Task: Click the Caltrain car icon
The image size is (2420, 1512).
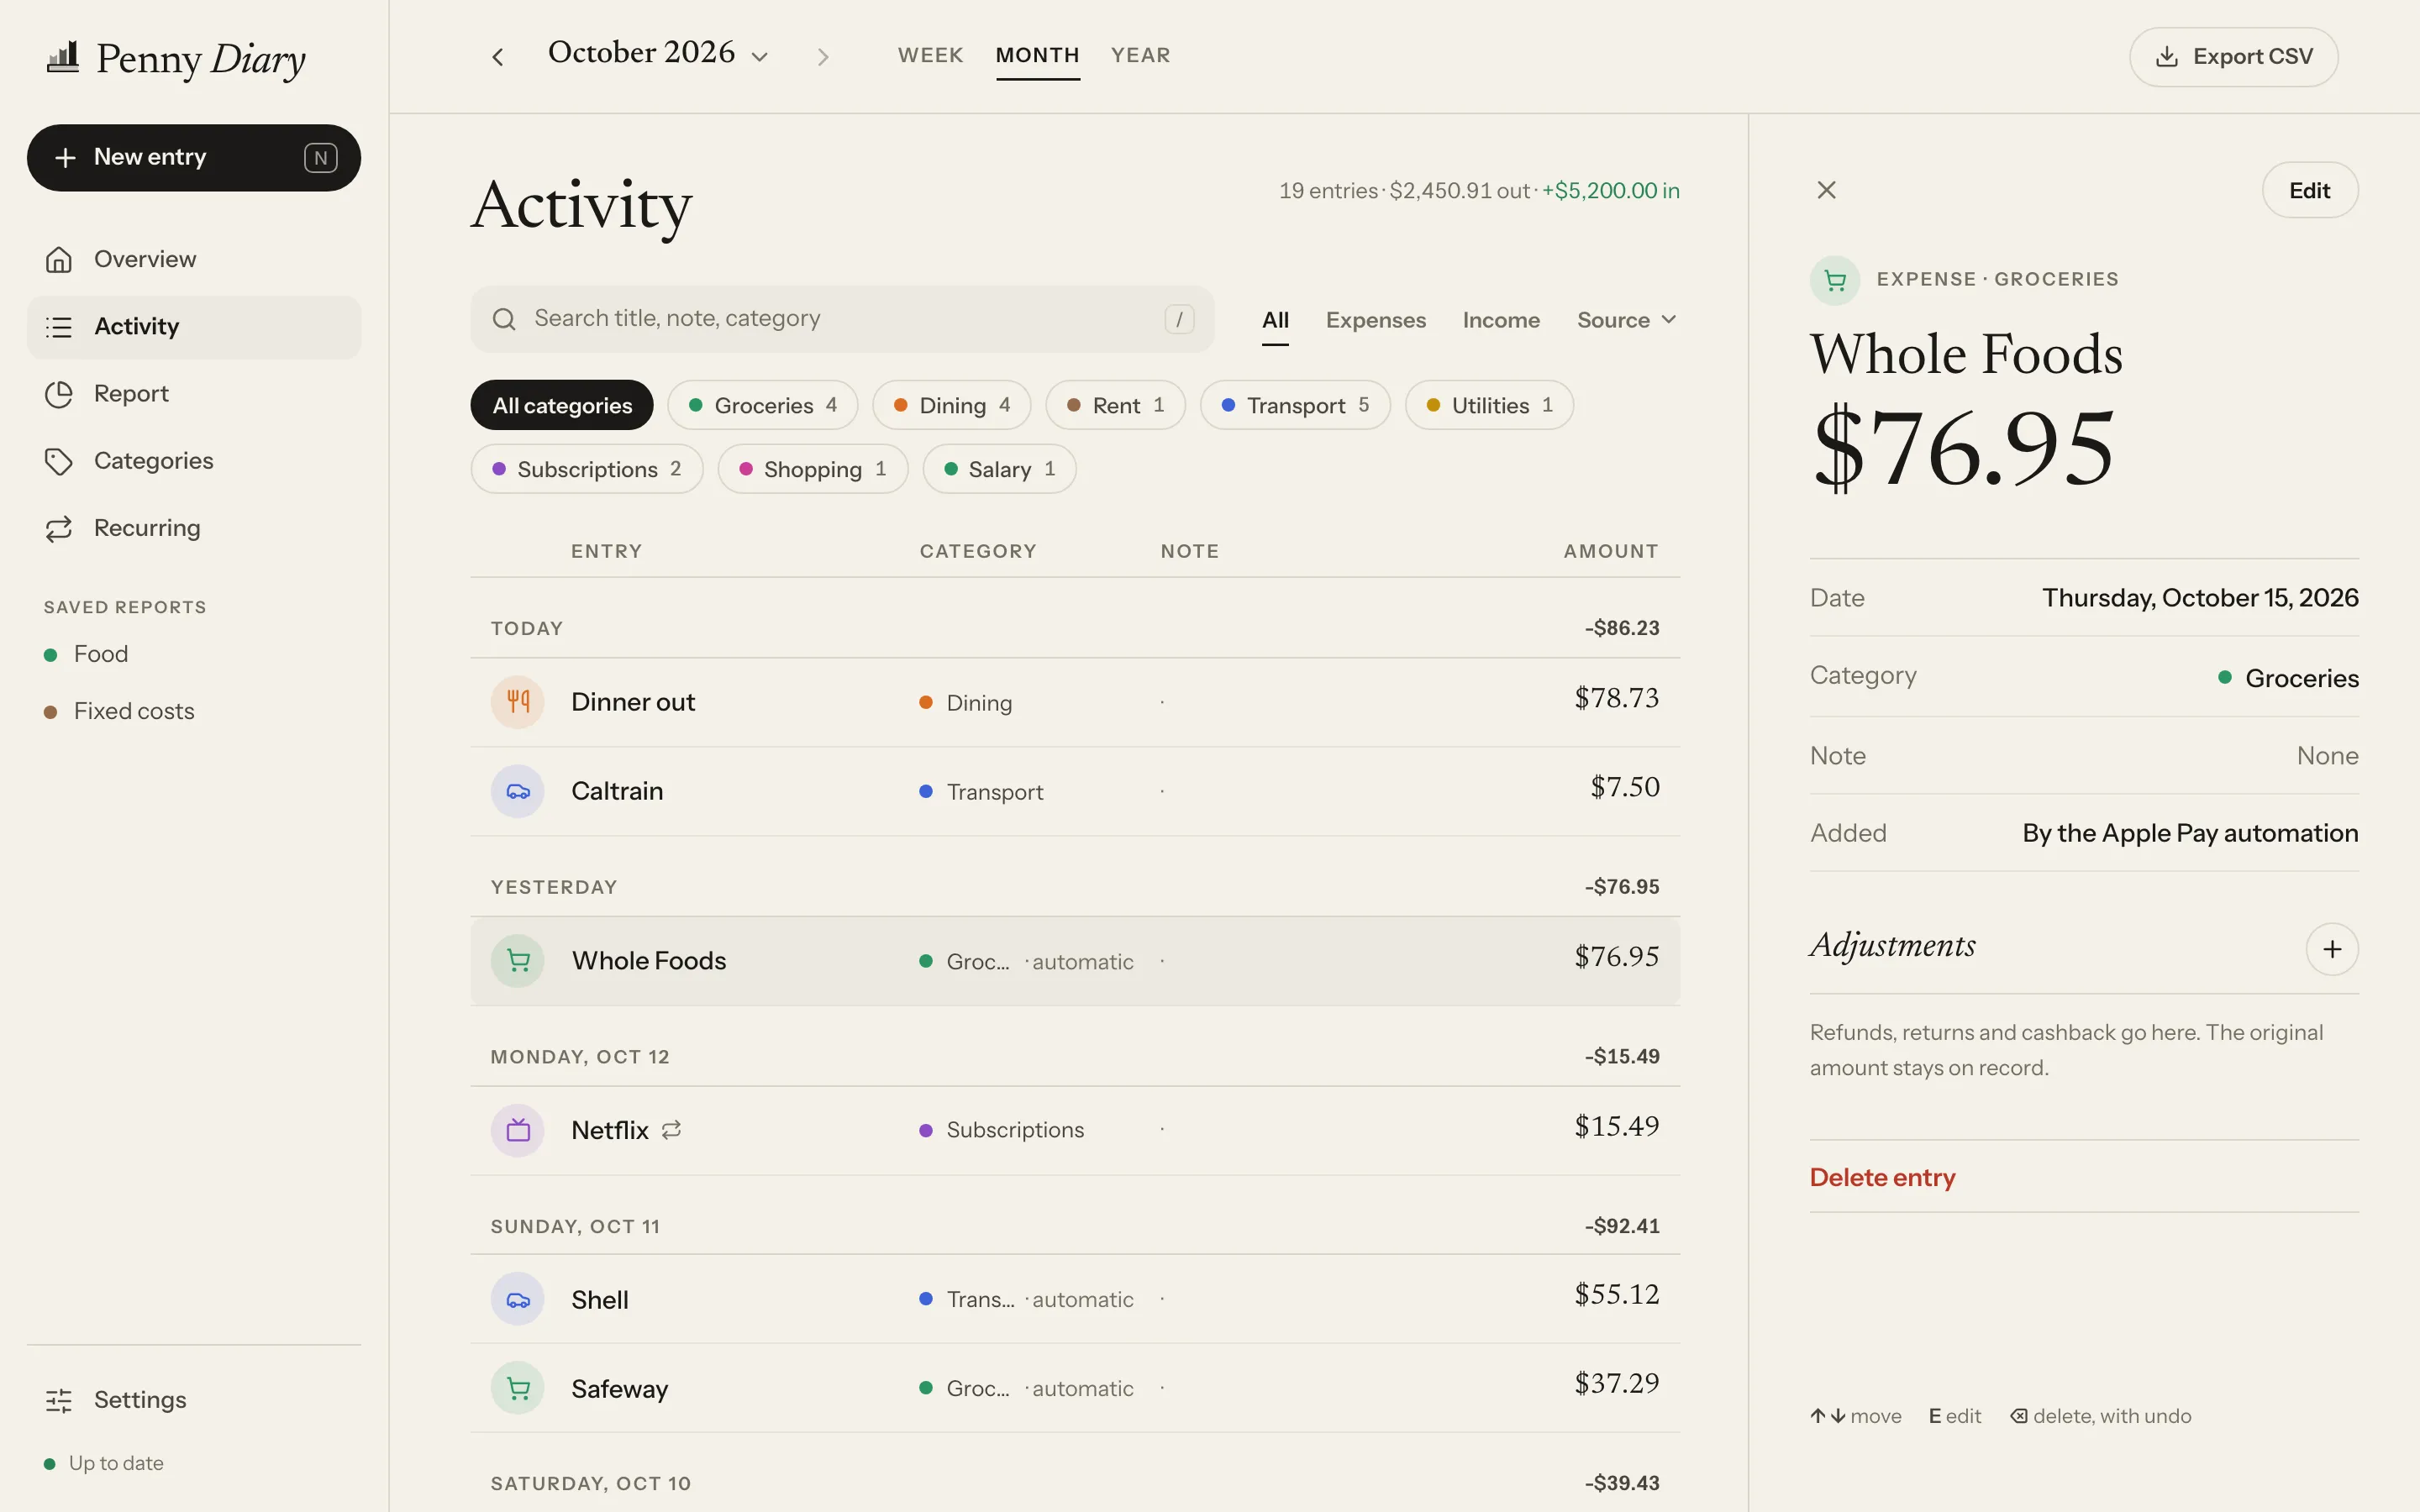Action: 517,791
